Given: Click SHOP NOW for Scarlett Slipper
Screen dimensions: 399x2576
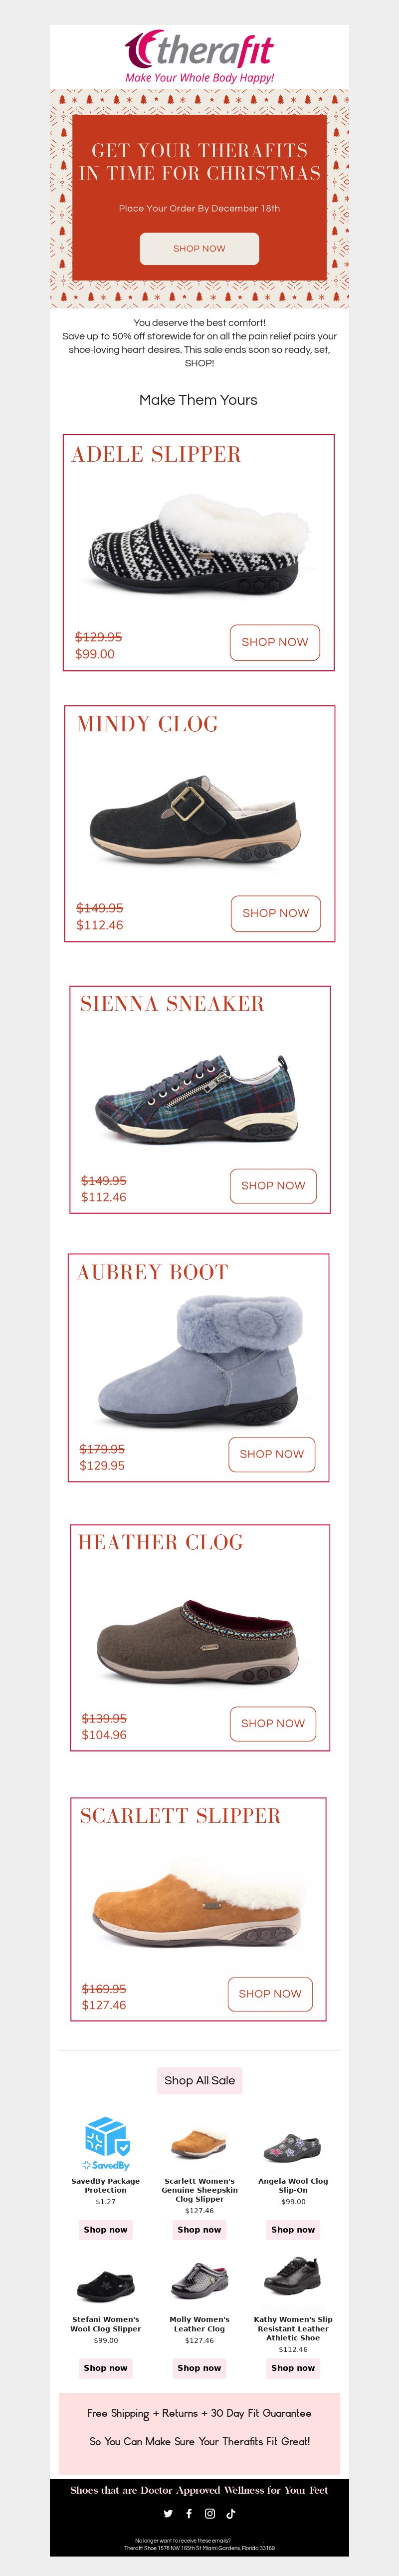Looking at the screenshot, I should (x=269, y=1993).
